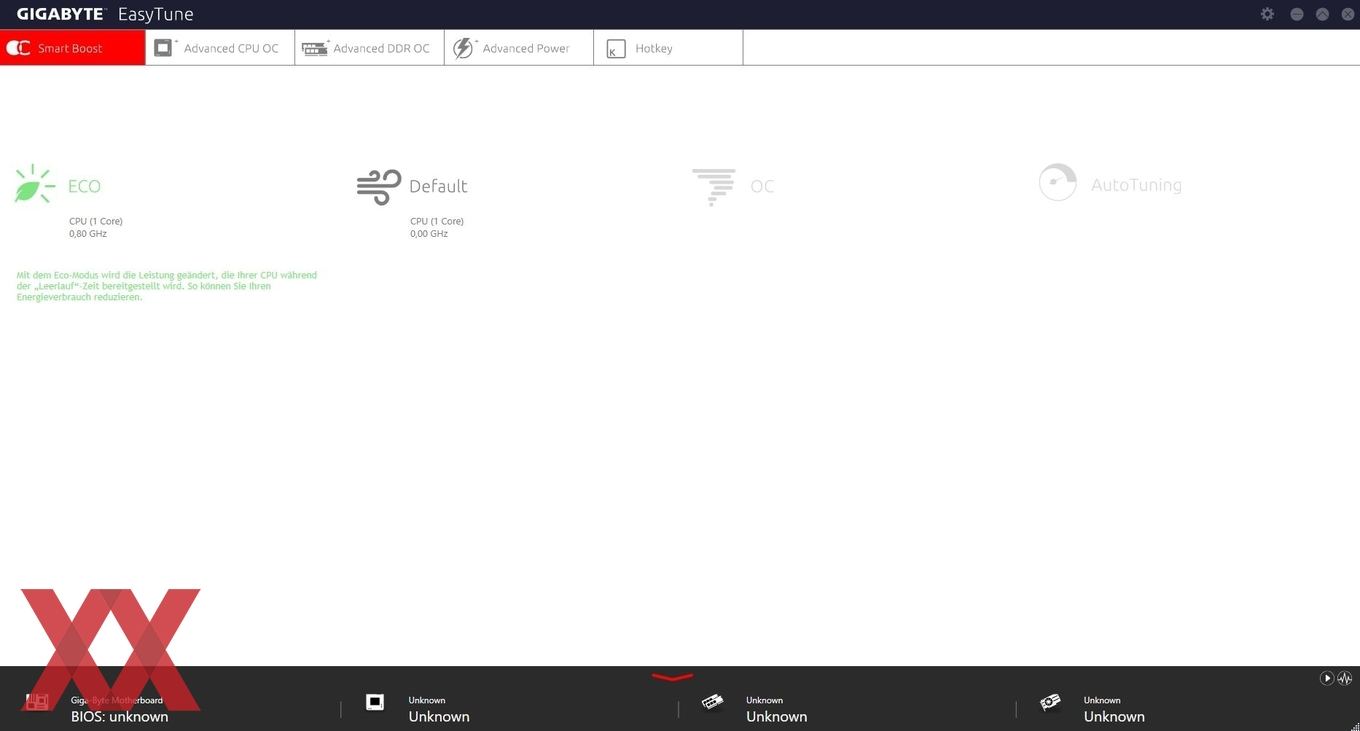The width and height of the screenshot is (1360, 731).
Task: Select the ECO leaf icon
Action: [34, 185]
